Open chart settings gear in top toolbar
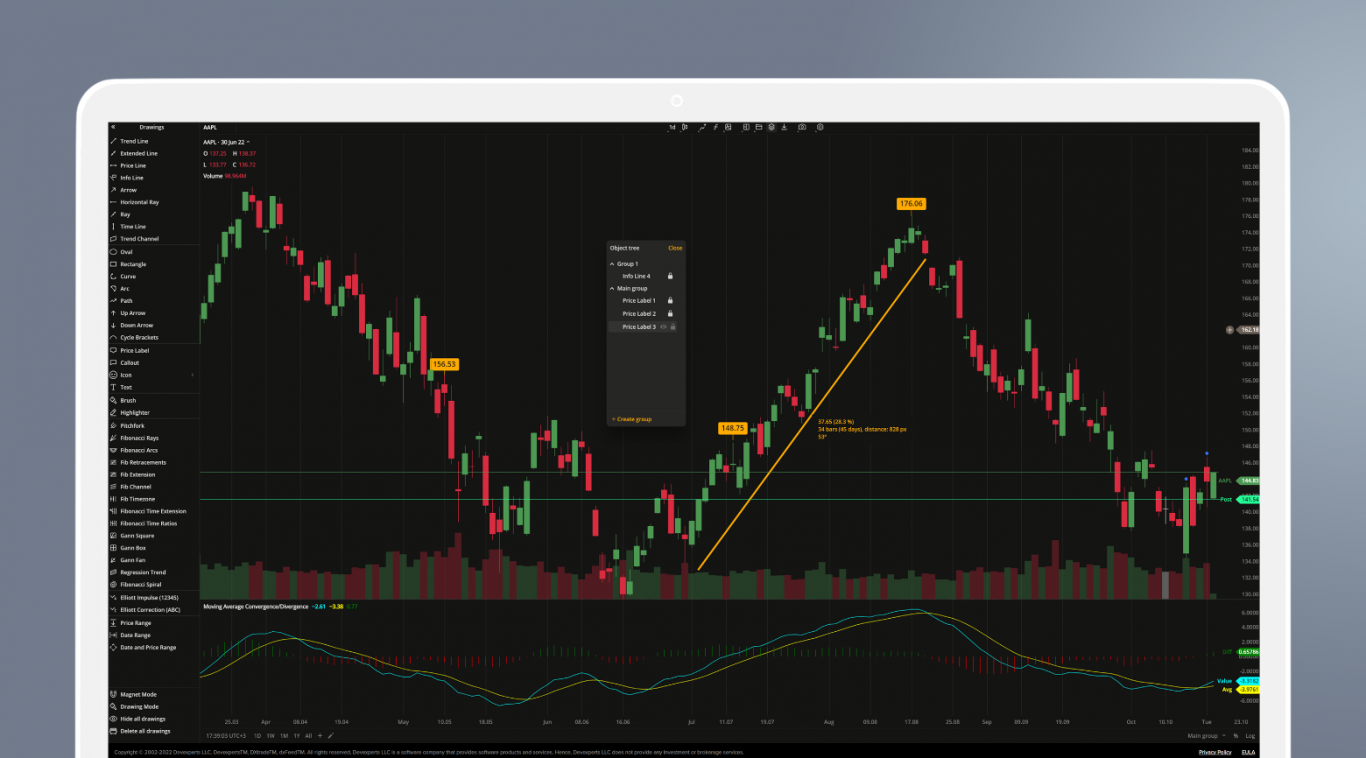The image size is (1366, 758). click(820, 127)
